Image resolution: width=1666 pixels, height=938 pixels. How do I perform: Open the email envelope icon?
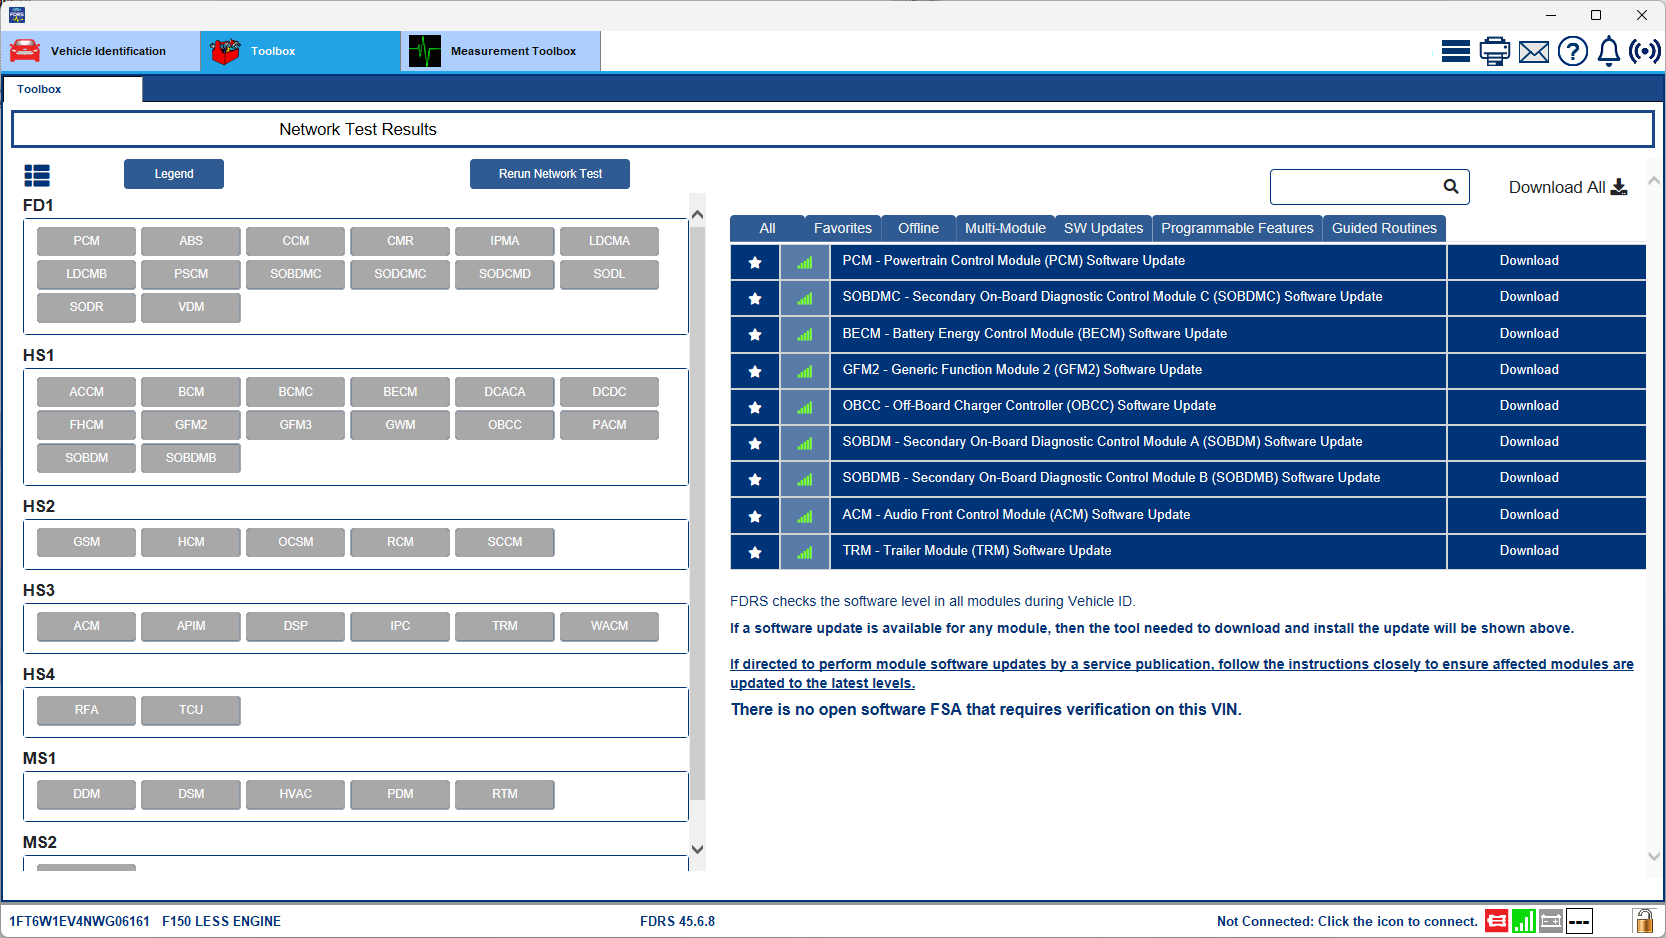1533,50
